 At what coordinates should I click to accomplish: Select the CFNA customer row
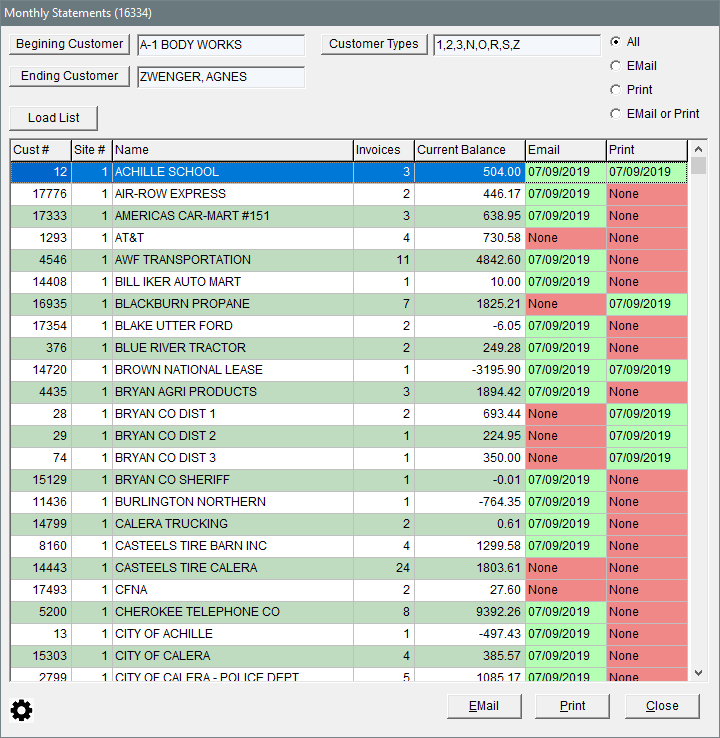349,590
